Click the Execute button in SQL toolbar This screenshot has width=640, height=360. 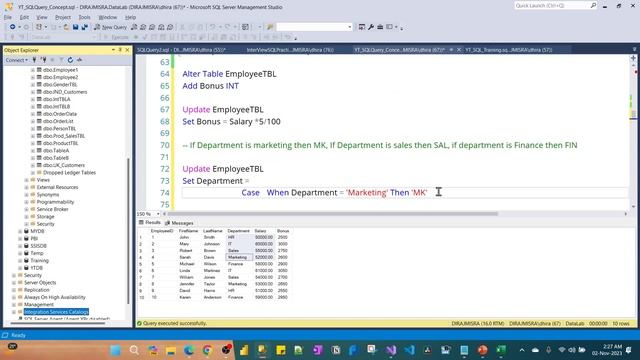(117, 37)
